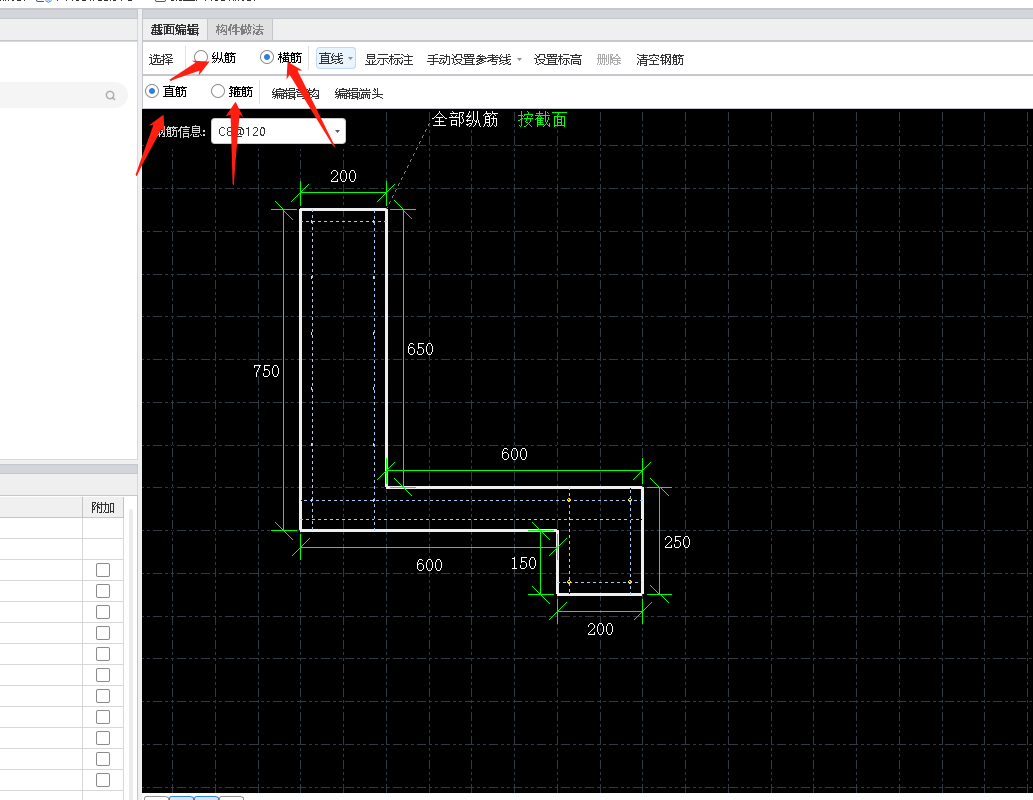Screen dimensions: 1033x800
Task: Click the 设置标高 button
Action: coord(557,59)
